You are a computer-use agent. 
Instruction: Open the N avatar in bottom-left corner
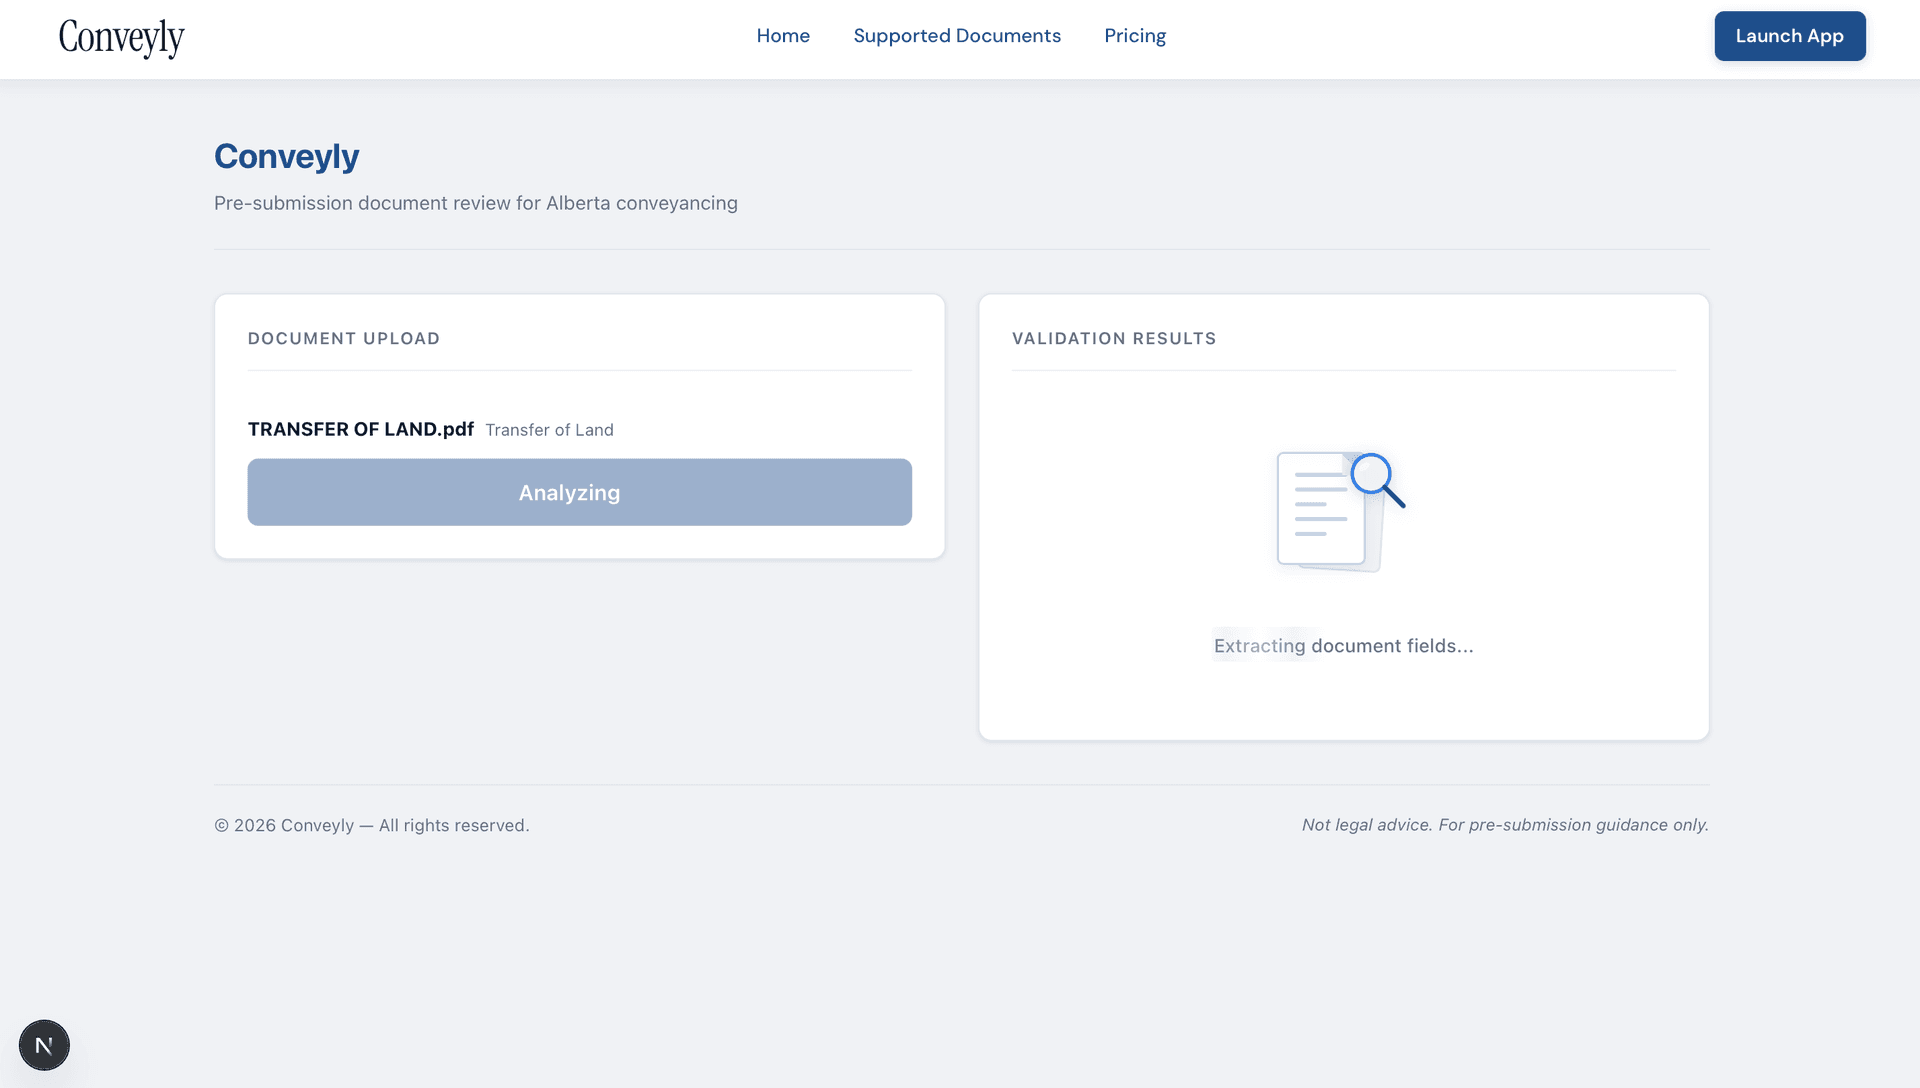(x=44, y=1044)
